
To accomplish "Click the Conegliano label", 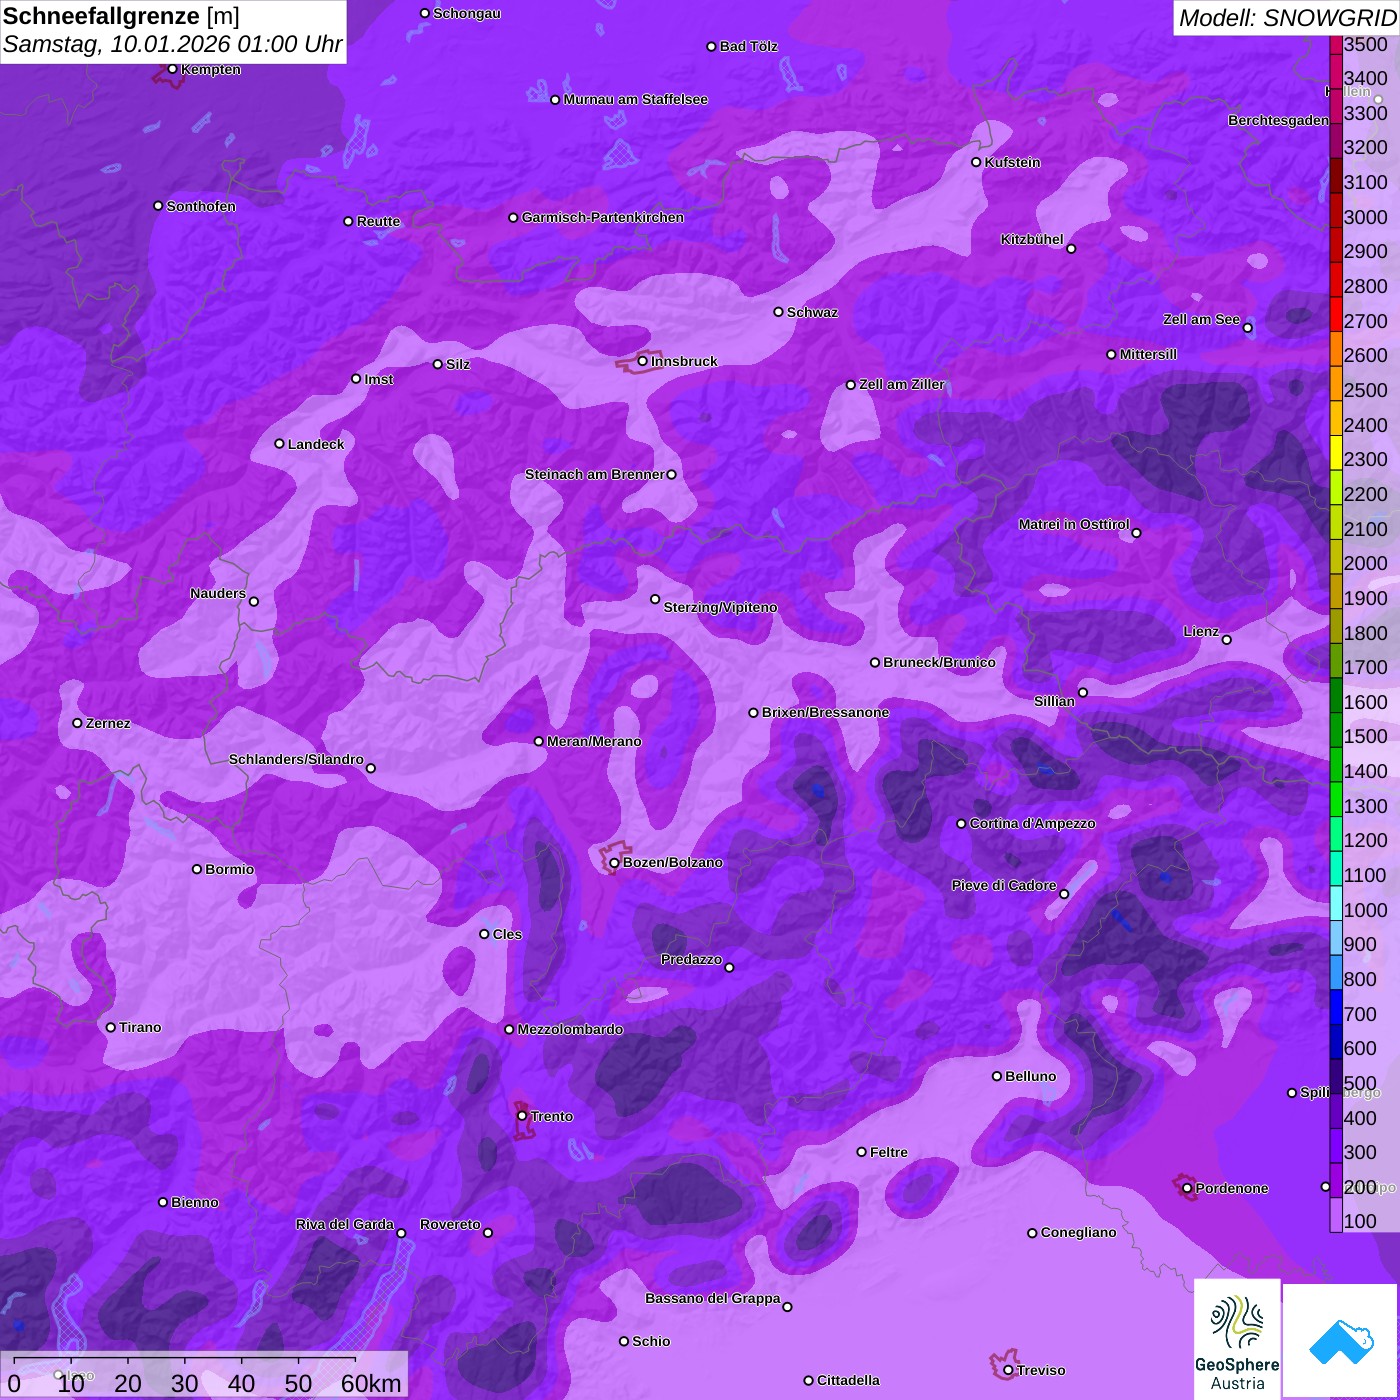I will tap(1078, 1232).
